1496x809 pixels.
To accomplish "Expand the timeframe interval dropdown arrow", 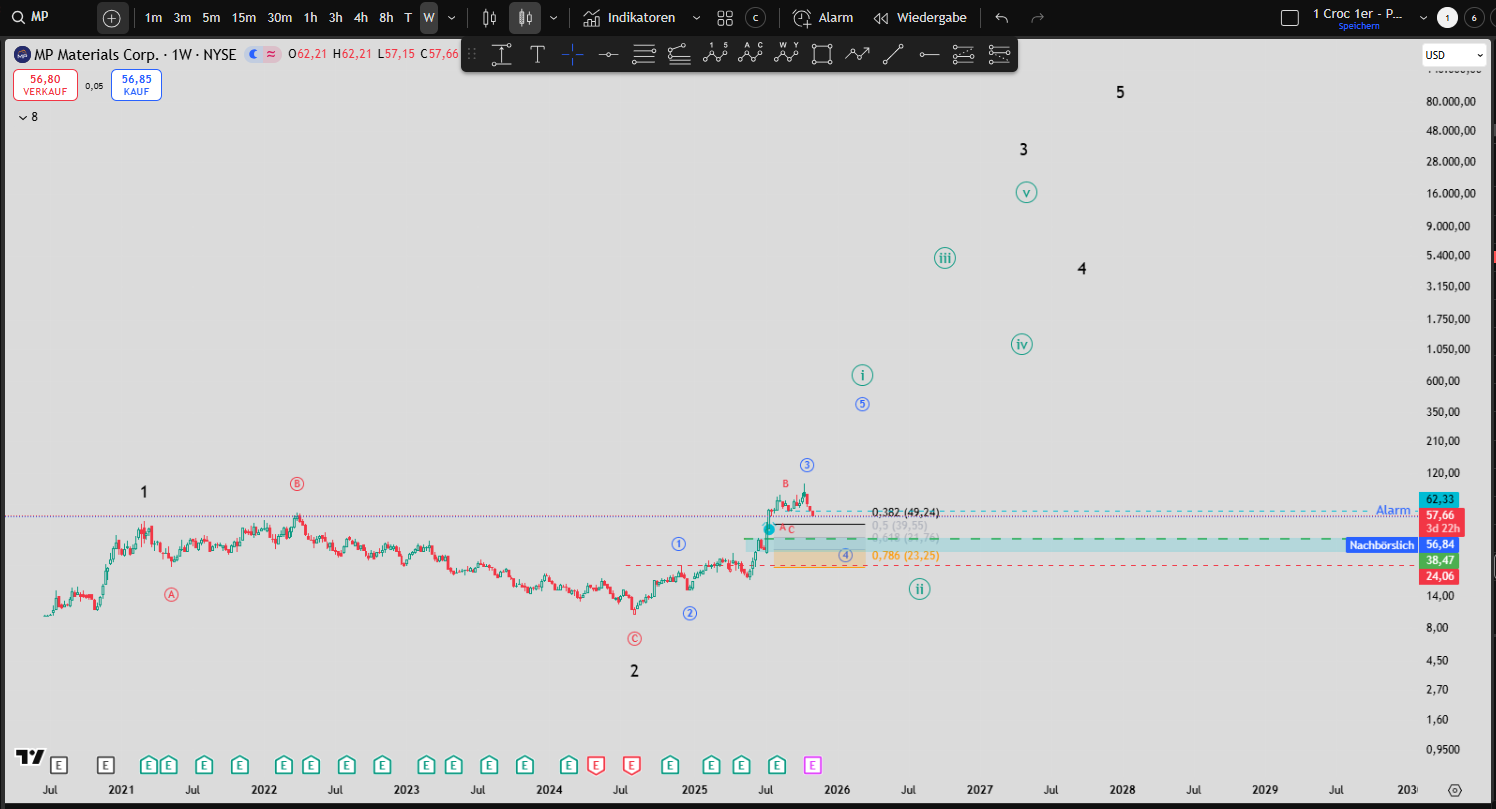I will [452, 18].
